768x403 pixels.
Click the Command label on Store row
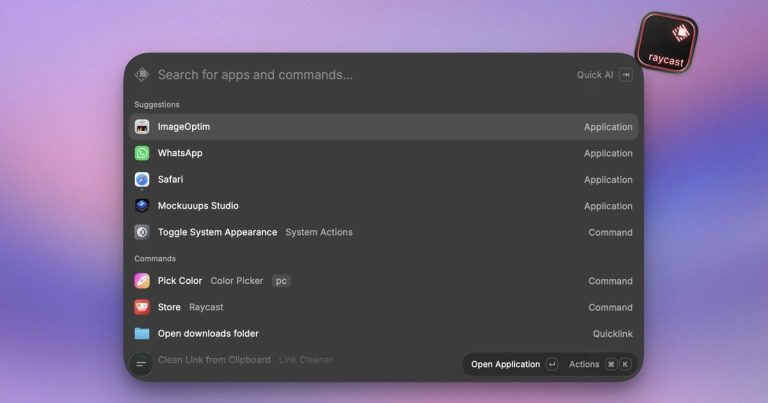coord(610,307)
